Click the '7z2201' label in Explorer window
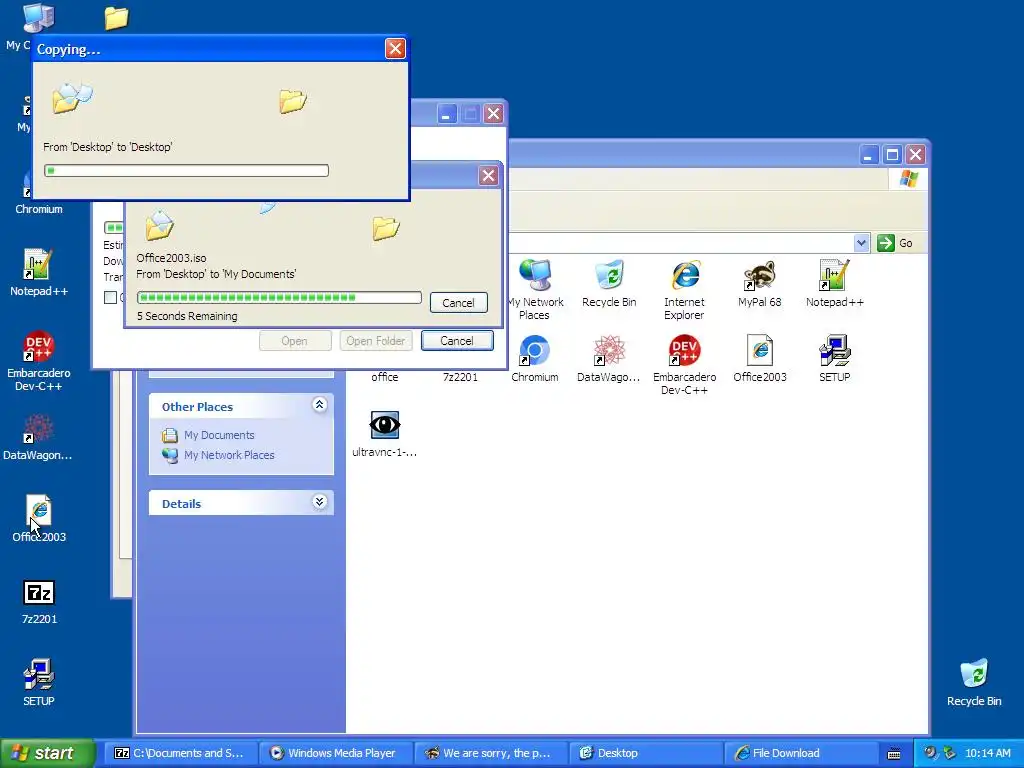The height and width of the screenshot is (768, 1024). tap(460, 377)
